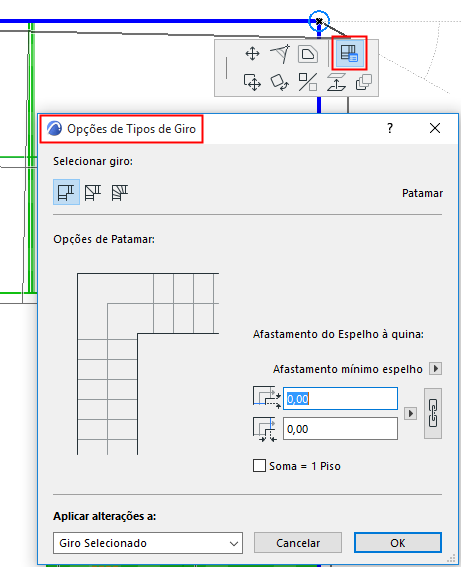The width and height of the screenshot is (461, 567).
Task: Open the Giro Selecionado dropdown
Action: point(148,543)
